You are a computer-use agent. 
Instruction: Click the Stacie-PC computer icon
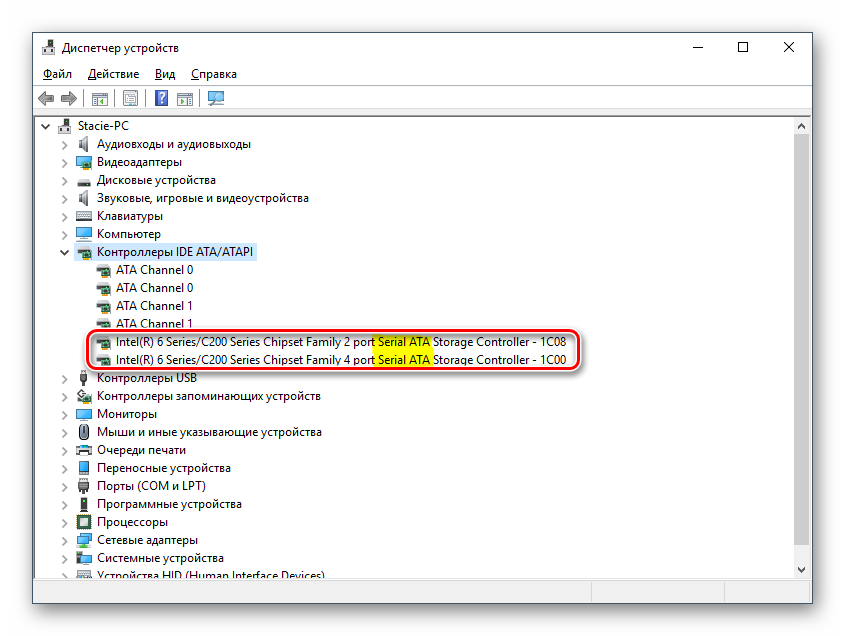65,126
